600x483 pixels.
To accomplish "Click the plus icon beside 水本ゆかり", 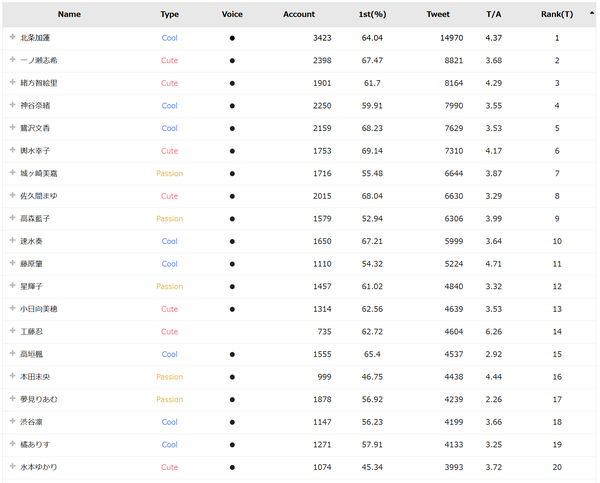I will 12,466.
